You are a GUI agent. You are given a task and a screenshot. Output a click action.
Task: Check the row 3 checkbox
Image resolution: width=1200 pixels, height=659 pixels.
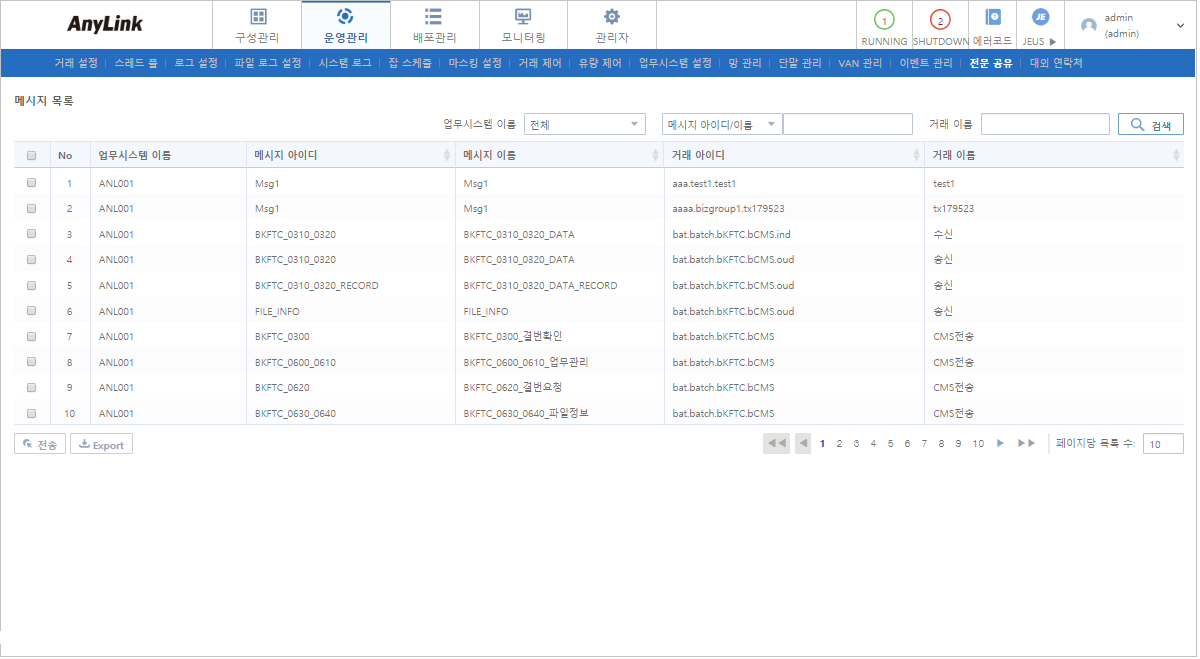tap(32, 234)
